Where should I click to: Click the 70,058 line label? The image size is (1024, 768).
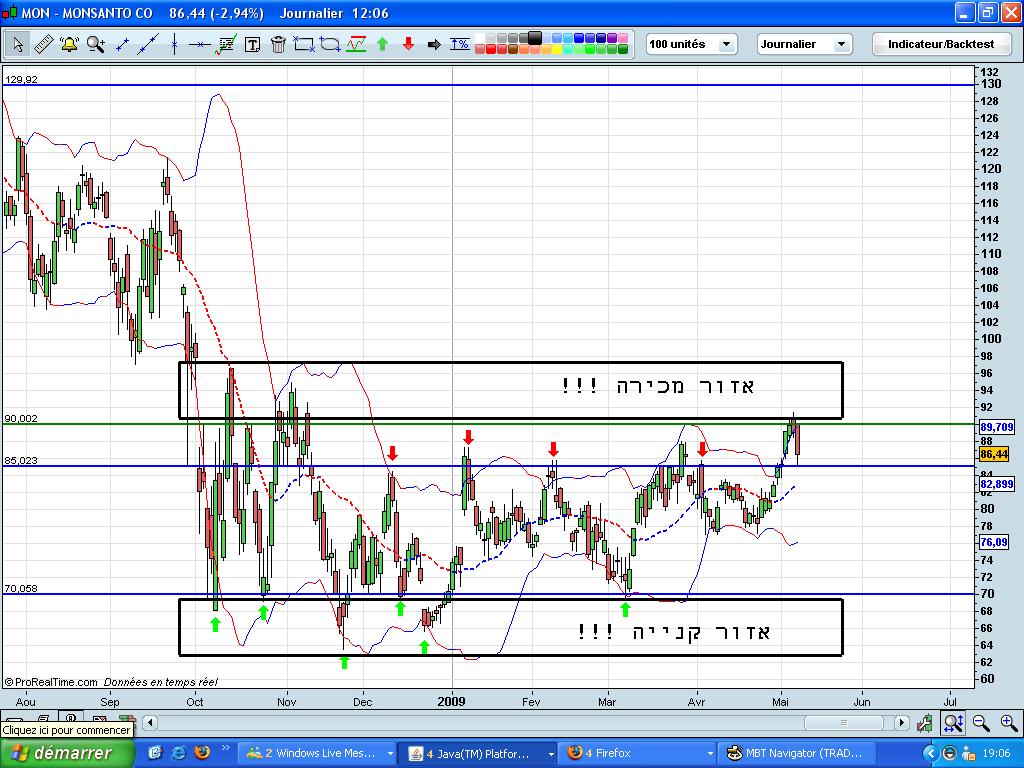point(21,588)
